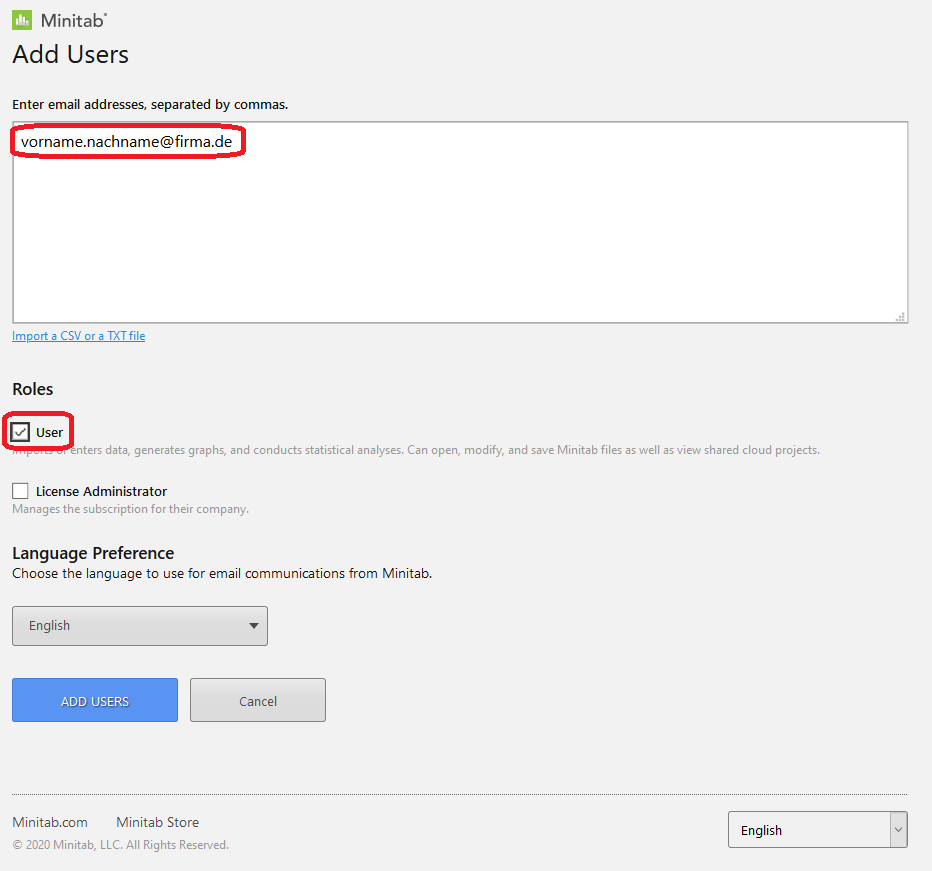The width and height of the screenshot is (932, 871).
Task: Click the Minitab logo icon
Action: point(22,20)
